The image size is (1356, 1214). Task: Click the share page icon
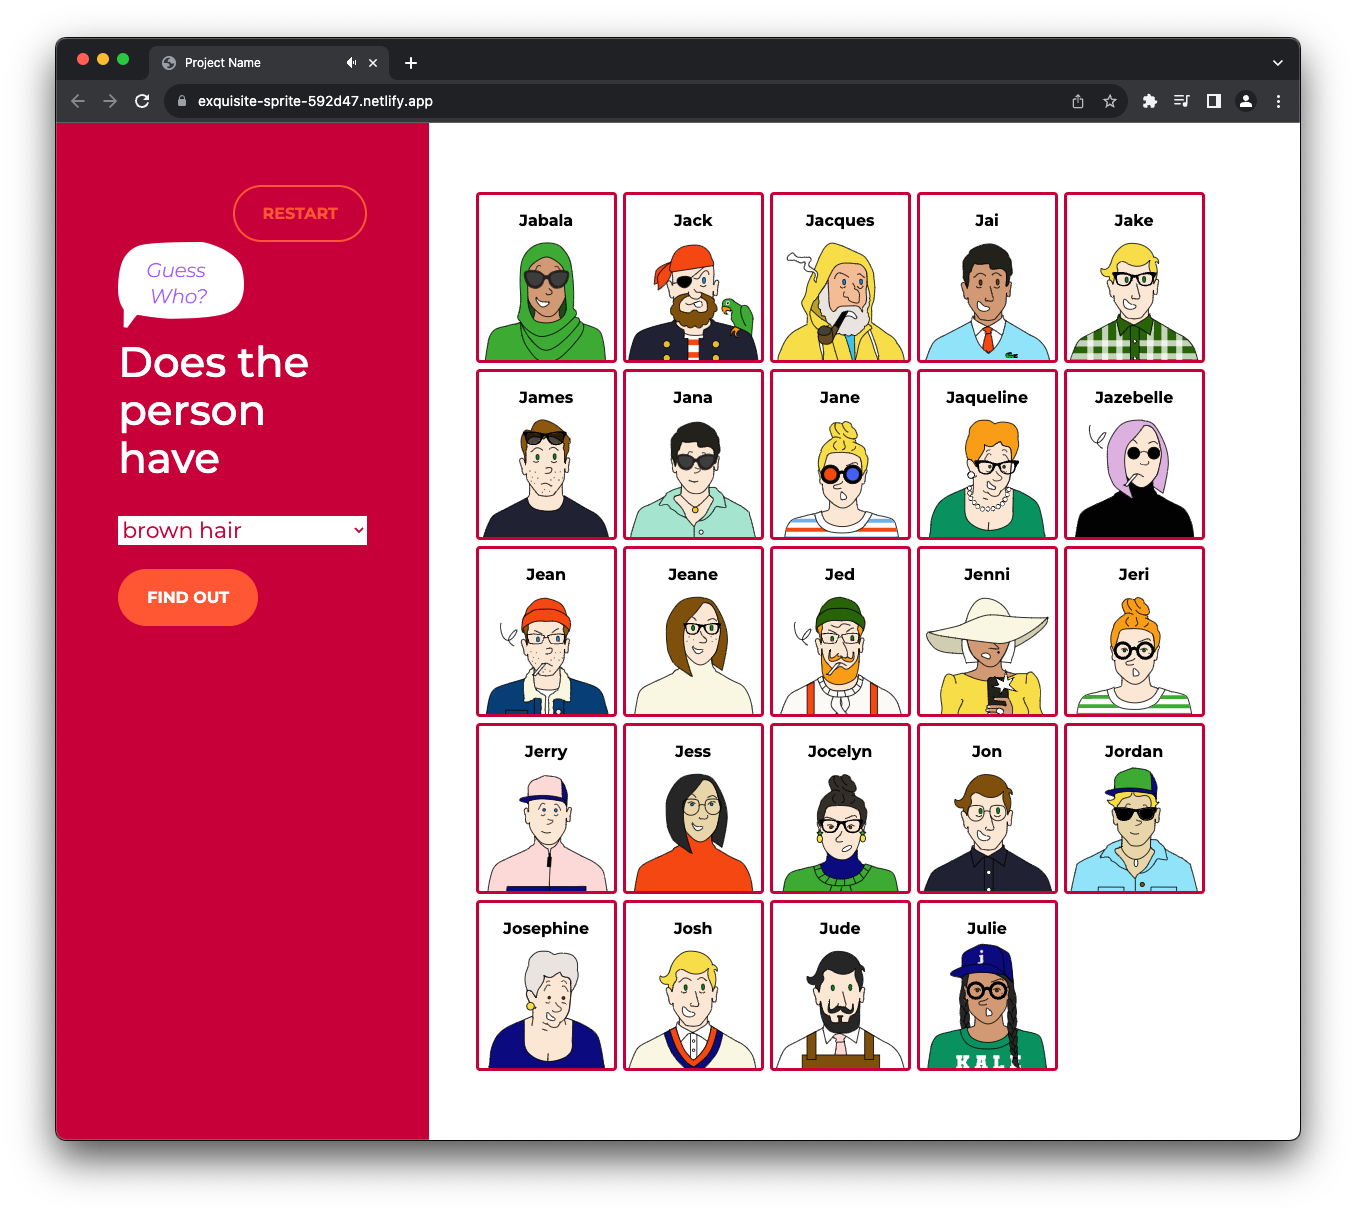point(1078,101)
